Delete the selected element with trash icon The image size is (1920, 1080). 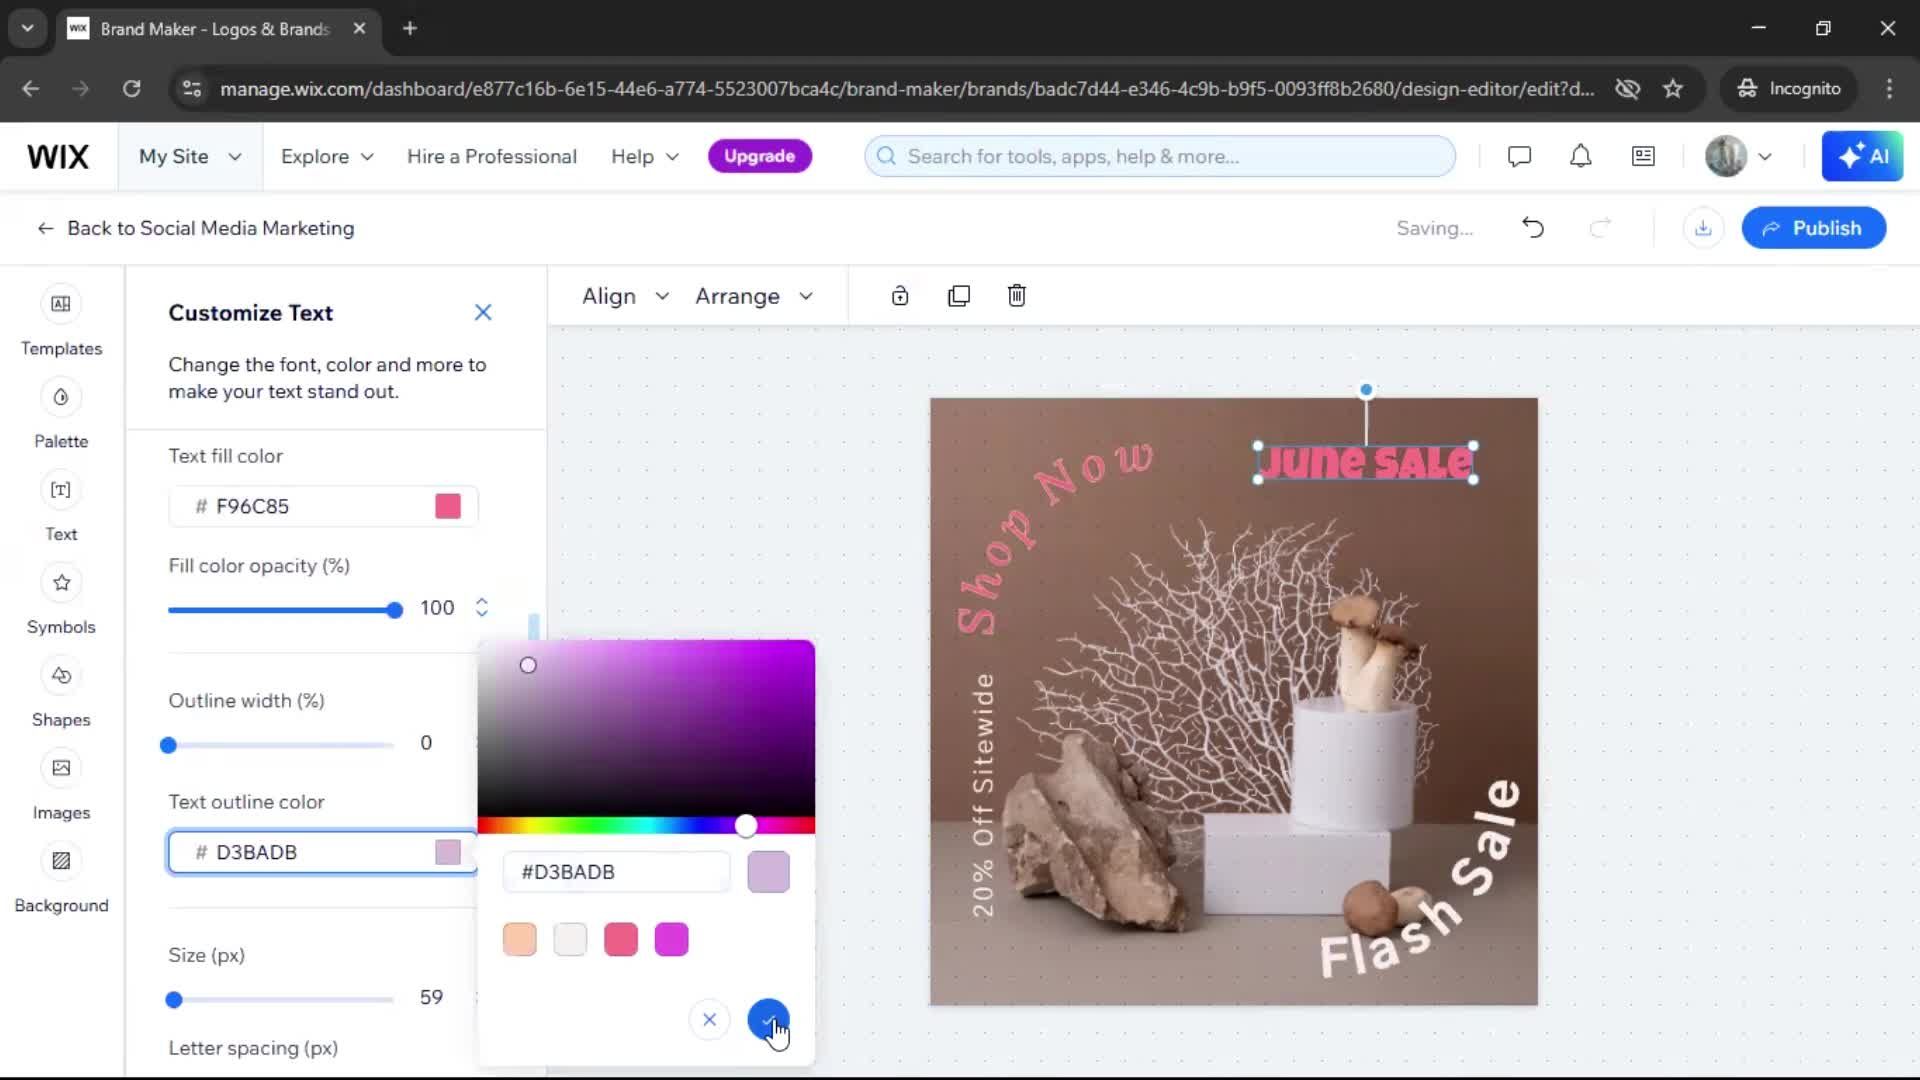click(1017, 296)
